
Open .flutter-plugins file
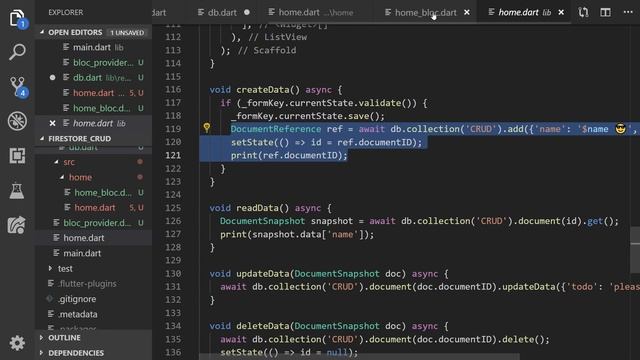[x=93, y=284]
